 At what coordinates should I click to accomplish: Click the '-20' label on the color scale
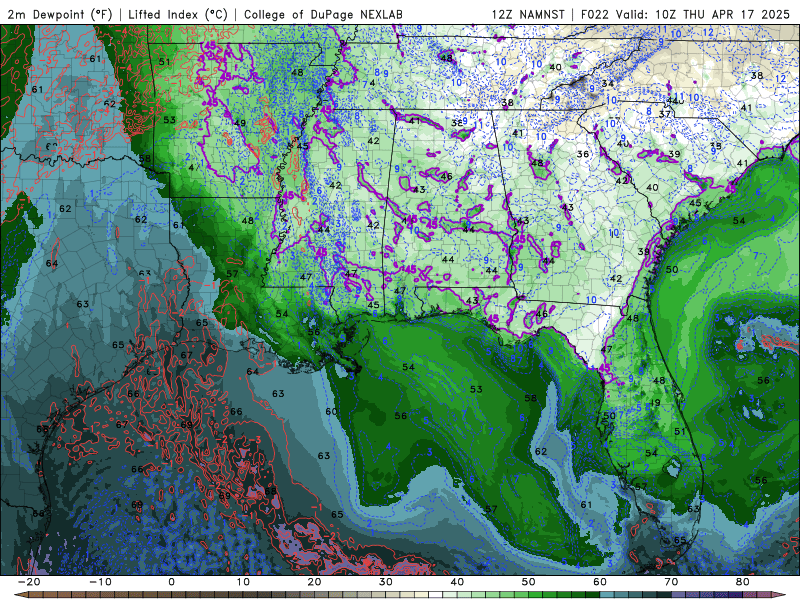tap(29, 582)
